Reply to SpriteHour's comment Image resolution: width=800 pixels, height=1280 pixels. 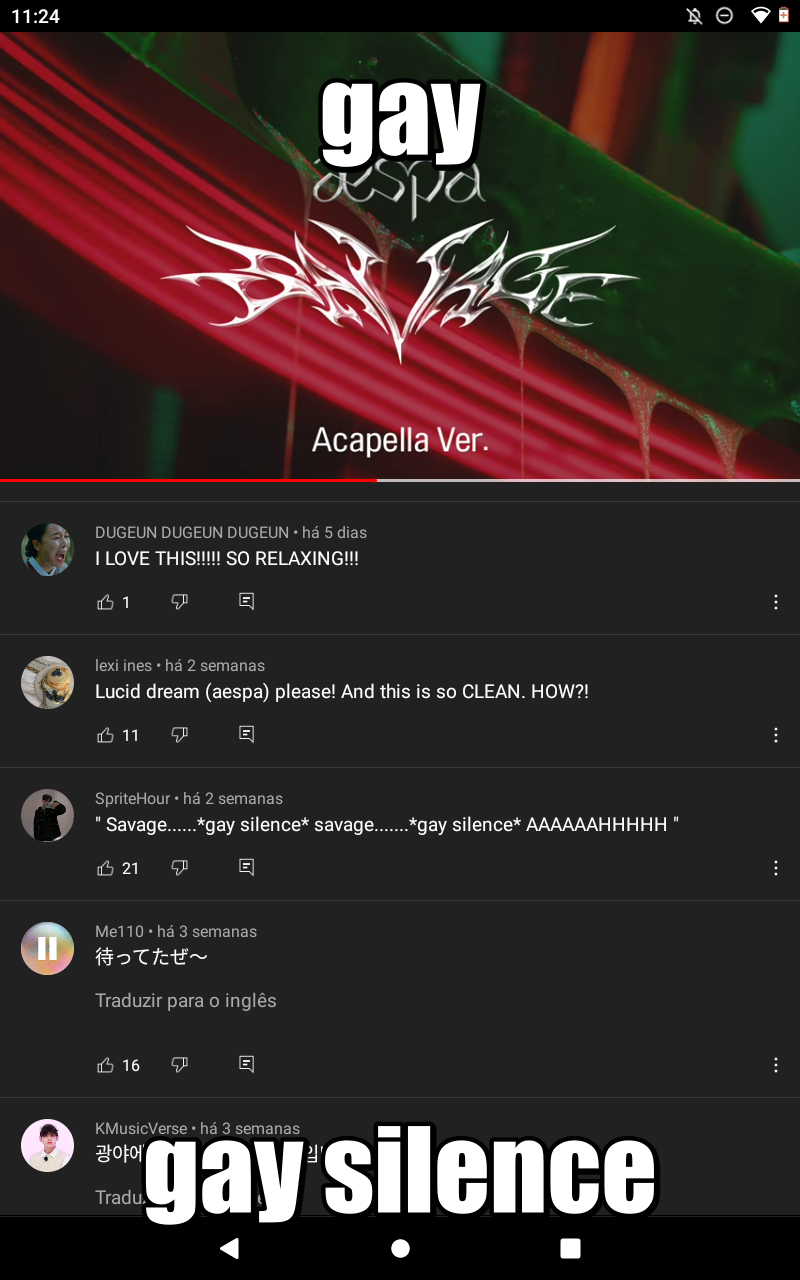click(247, 868)
